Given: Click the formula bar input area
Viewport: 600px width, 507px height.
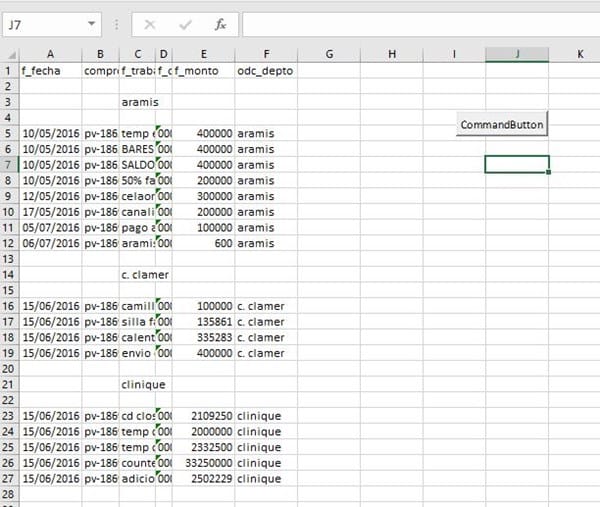Looking at the screenshot, I should 421,24.
